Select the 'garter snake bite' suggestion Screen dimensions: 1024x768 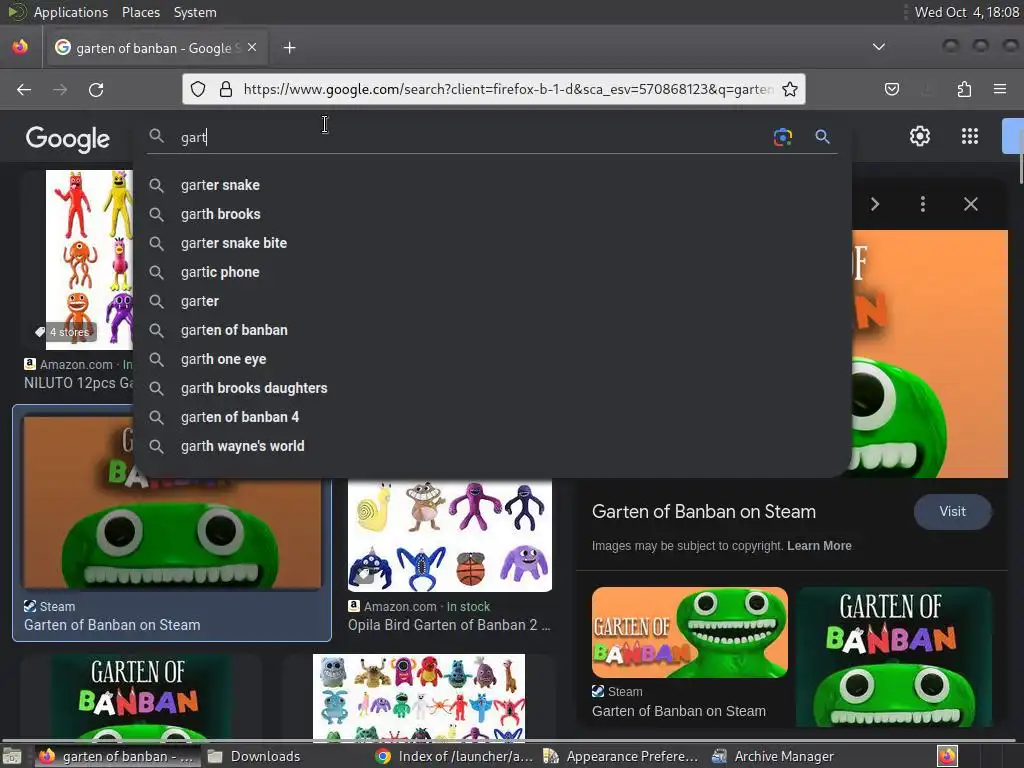click(x=492, y=243)
